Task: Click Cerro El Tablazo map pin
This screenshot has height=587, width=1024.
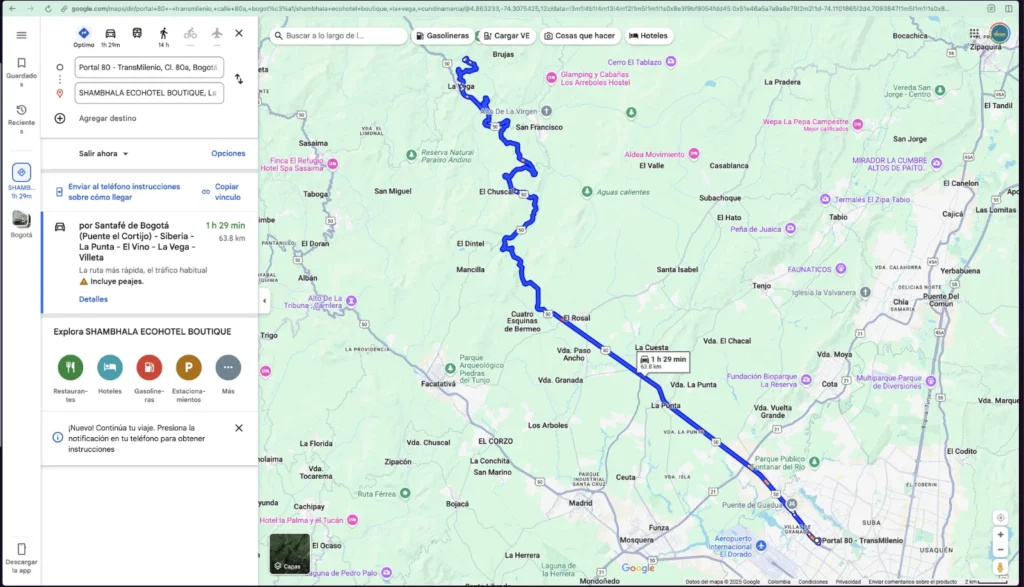Action: pyautogui.click(x=671, y=61)
